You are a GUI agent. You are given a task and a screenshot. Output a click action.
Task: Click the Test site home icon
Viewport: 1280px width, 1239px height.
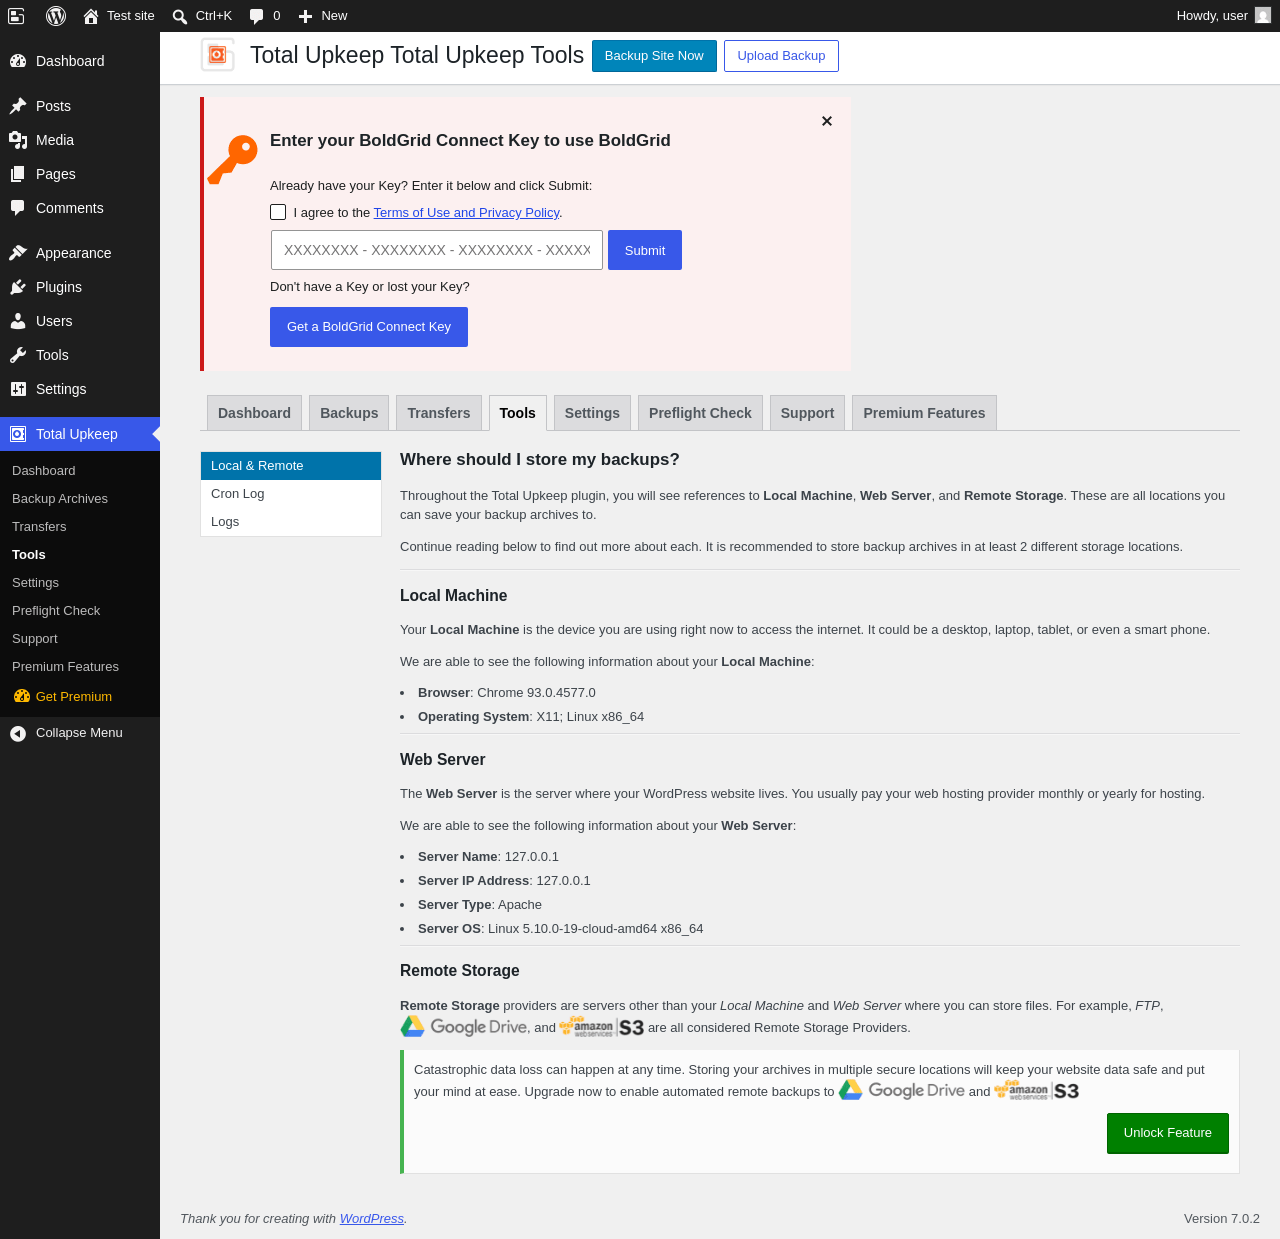point(91,16)
